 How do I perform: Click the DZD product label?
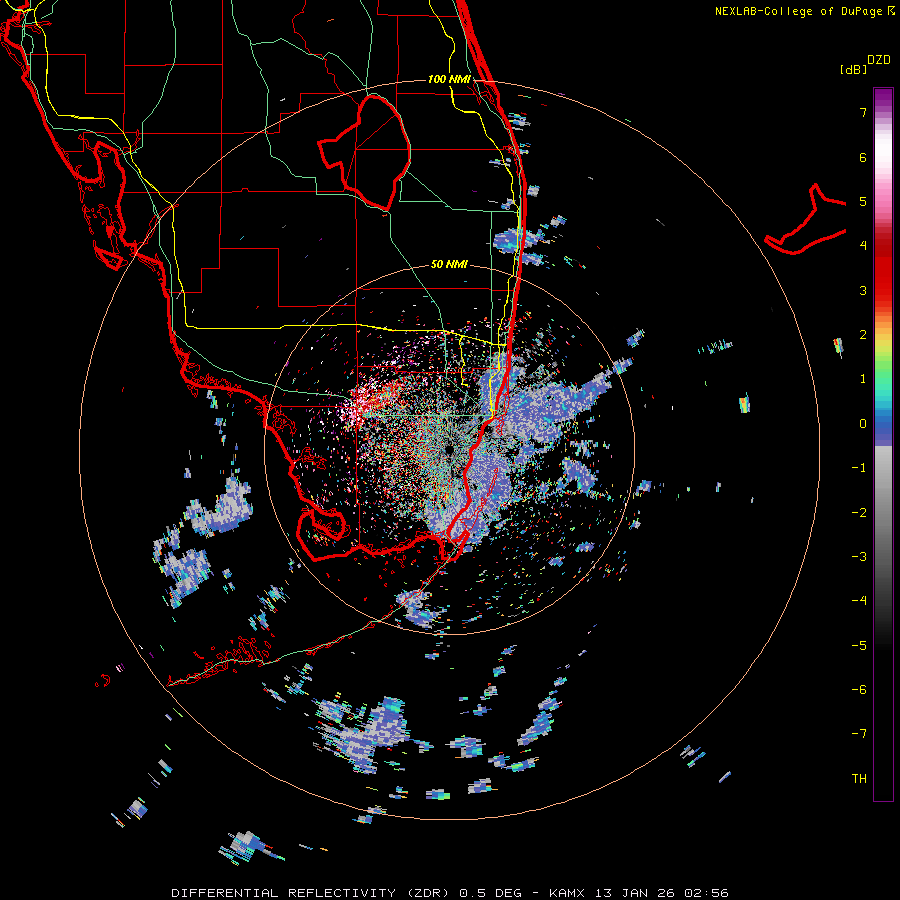click(x=879, y=60)
